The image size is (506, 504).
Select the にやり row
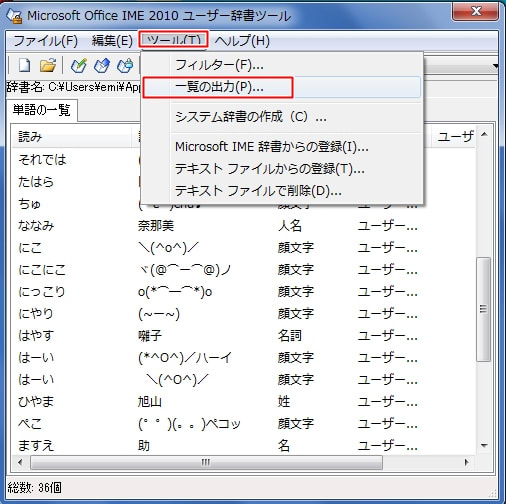(x=36, y=314)
